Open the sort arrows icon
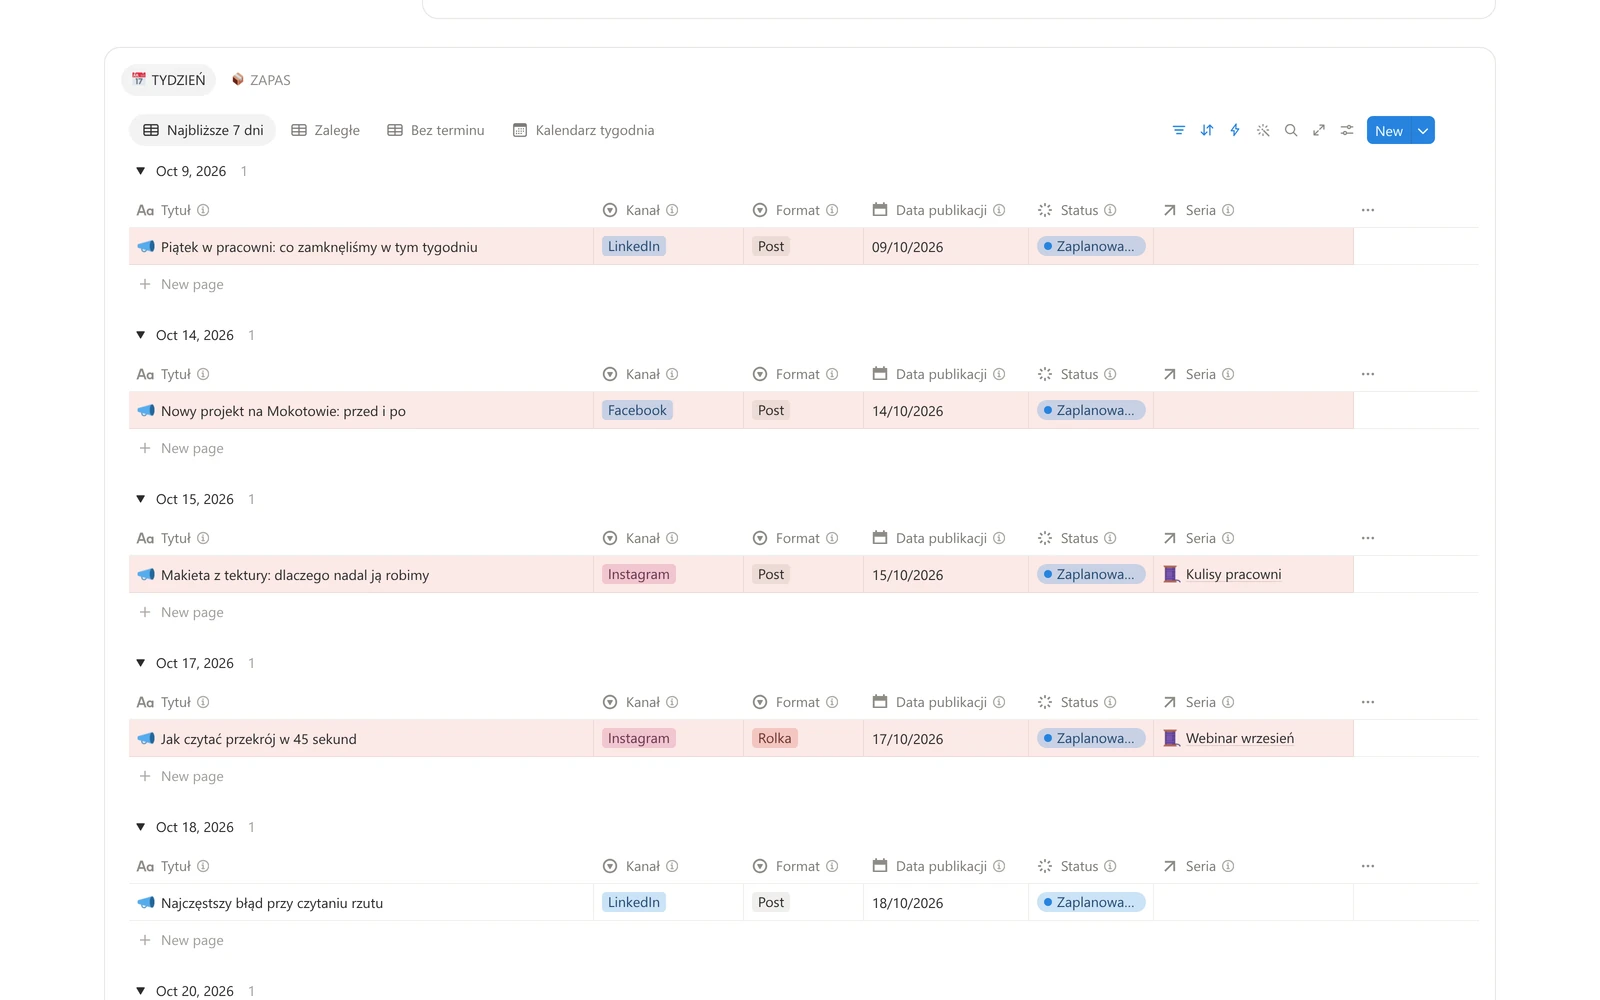 tap(1207, 130)
